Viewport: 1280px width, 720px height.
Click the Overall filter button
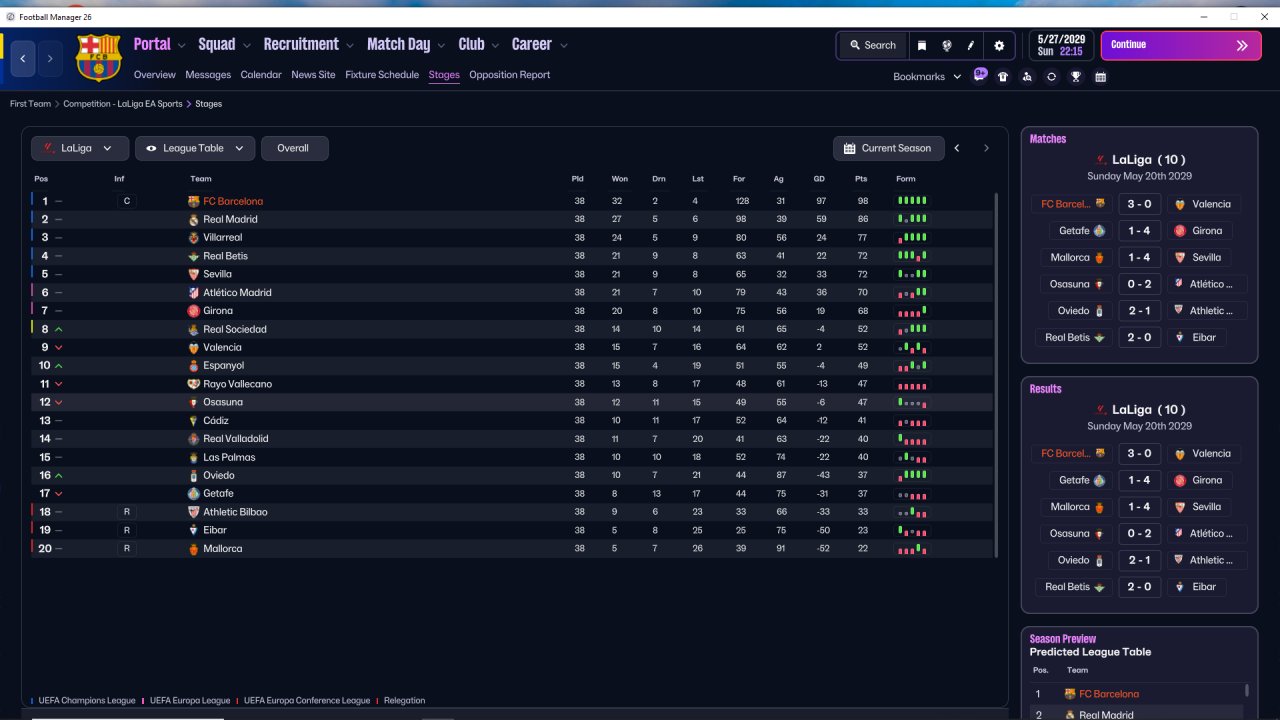pos(294,148)
